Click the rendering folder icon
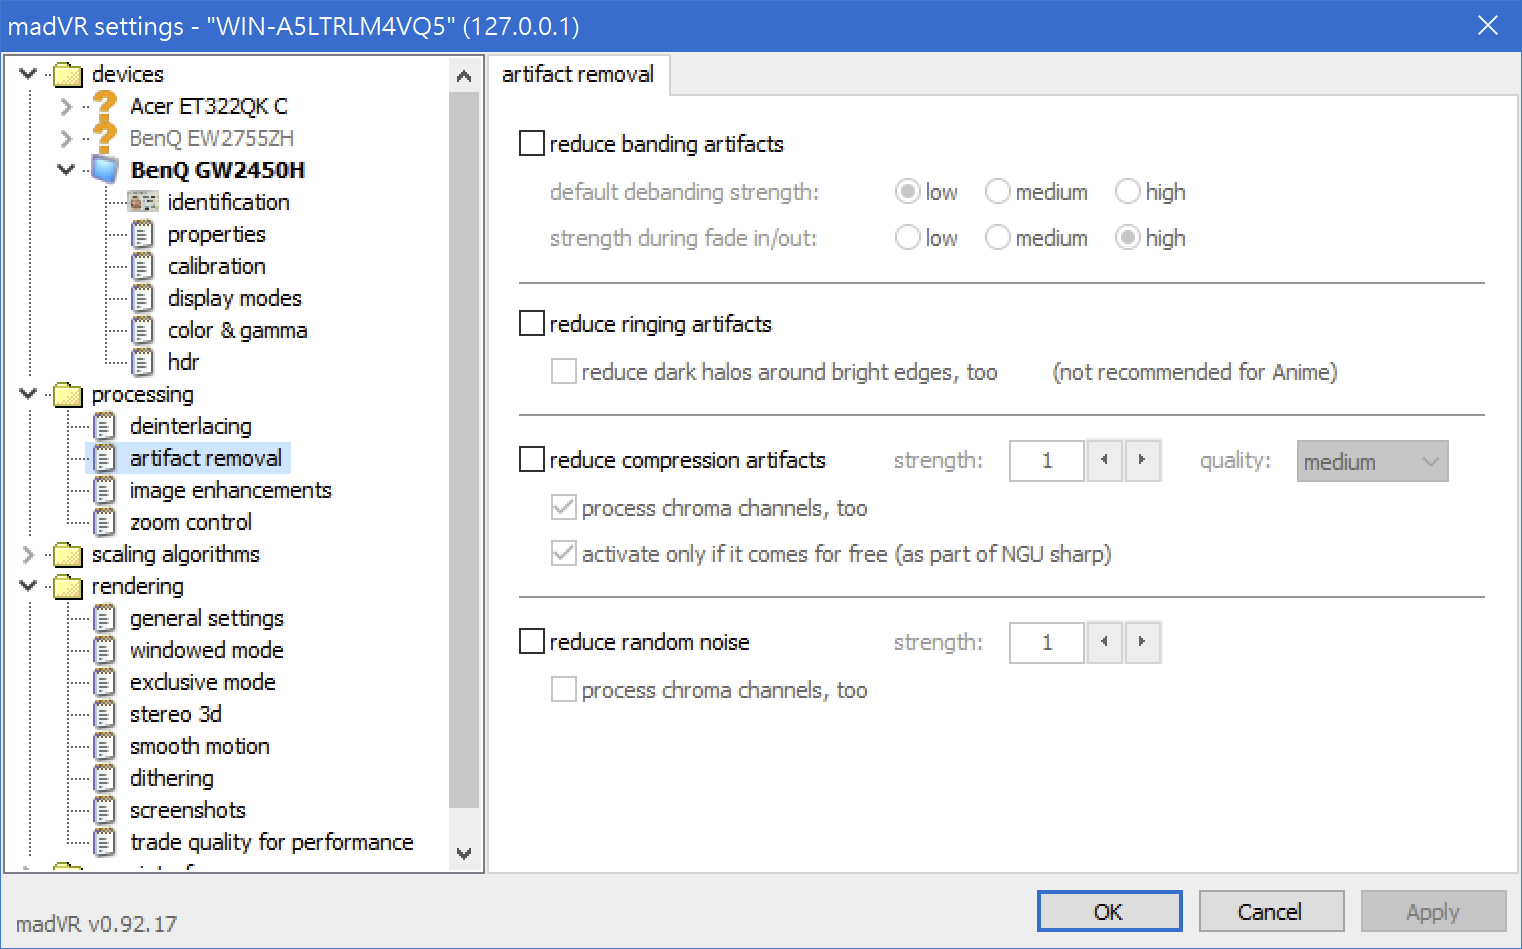 [68, 586]
